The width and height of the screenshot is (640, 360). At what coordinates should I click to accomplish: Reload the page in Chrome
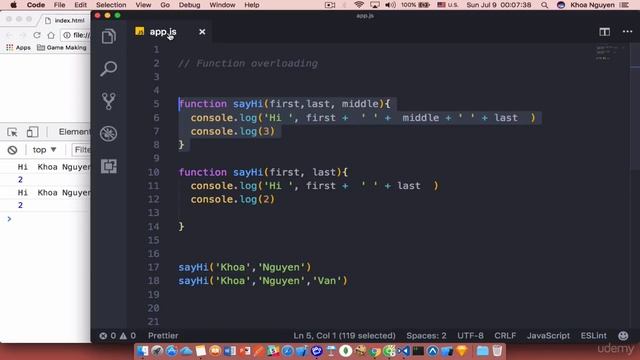tap(37, 35)
